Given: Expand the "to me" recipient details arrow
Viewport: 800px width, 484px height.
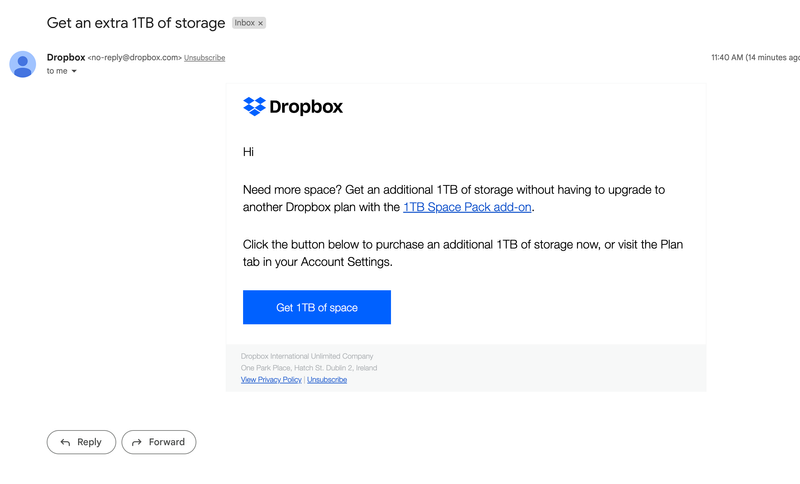Looking at the screenshot, I should click(74, 72).
